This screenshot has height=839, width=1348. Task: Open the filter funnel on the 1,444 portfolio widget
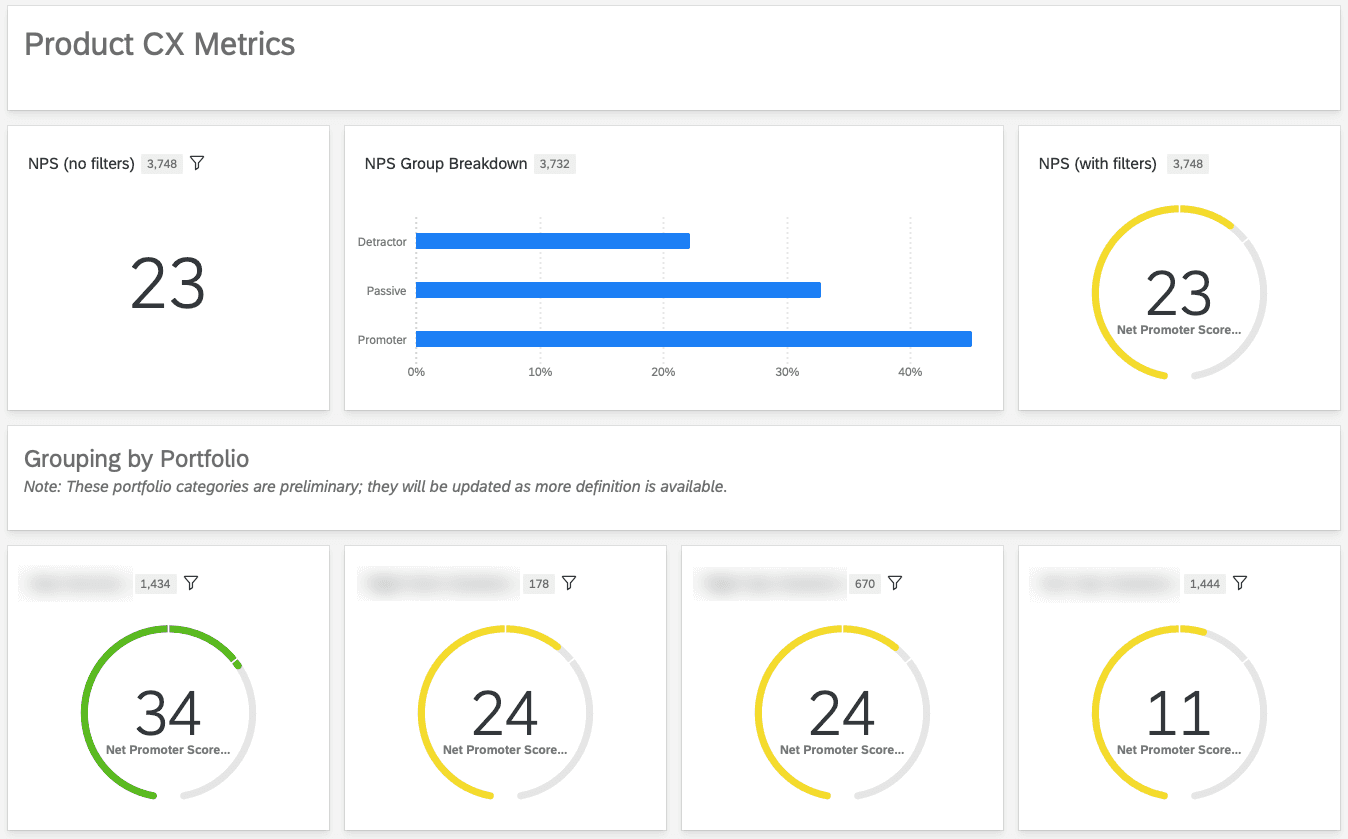(1240, 583)
